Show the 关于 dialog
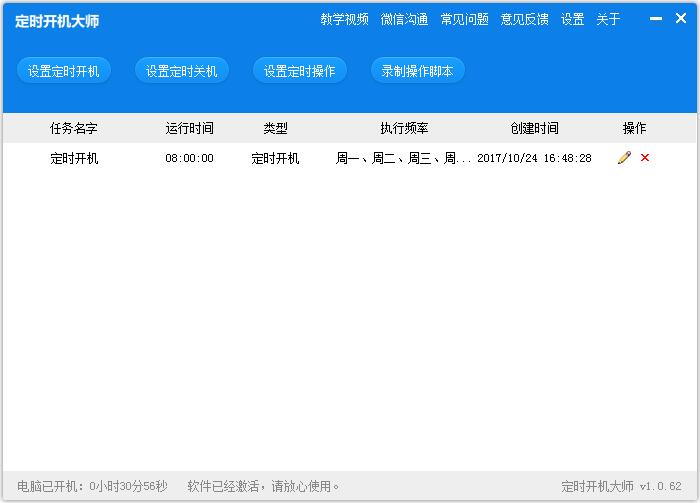Viewport: 700px width, 503px height. 608,20
